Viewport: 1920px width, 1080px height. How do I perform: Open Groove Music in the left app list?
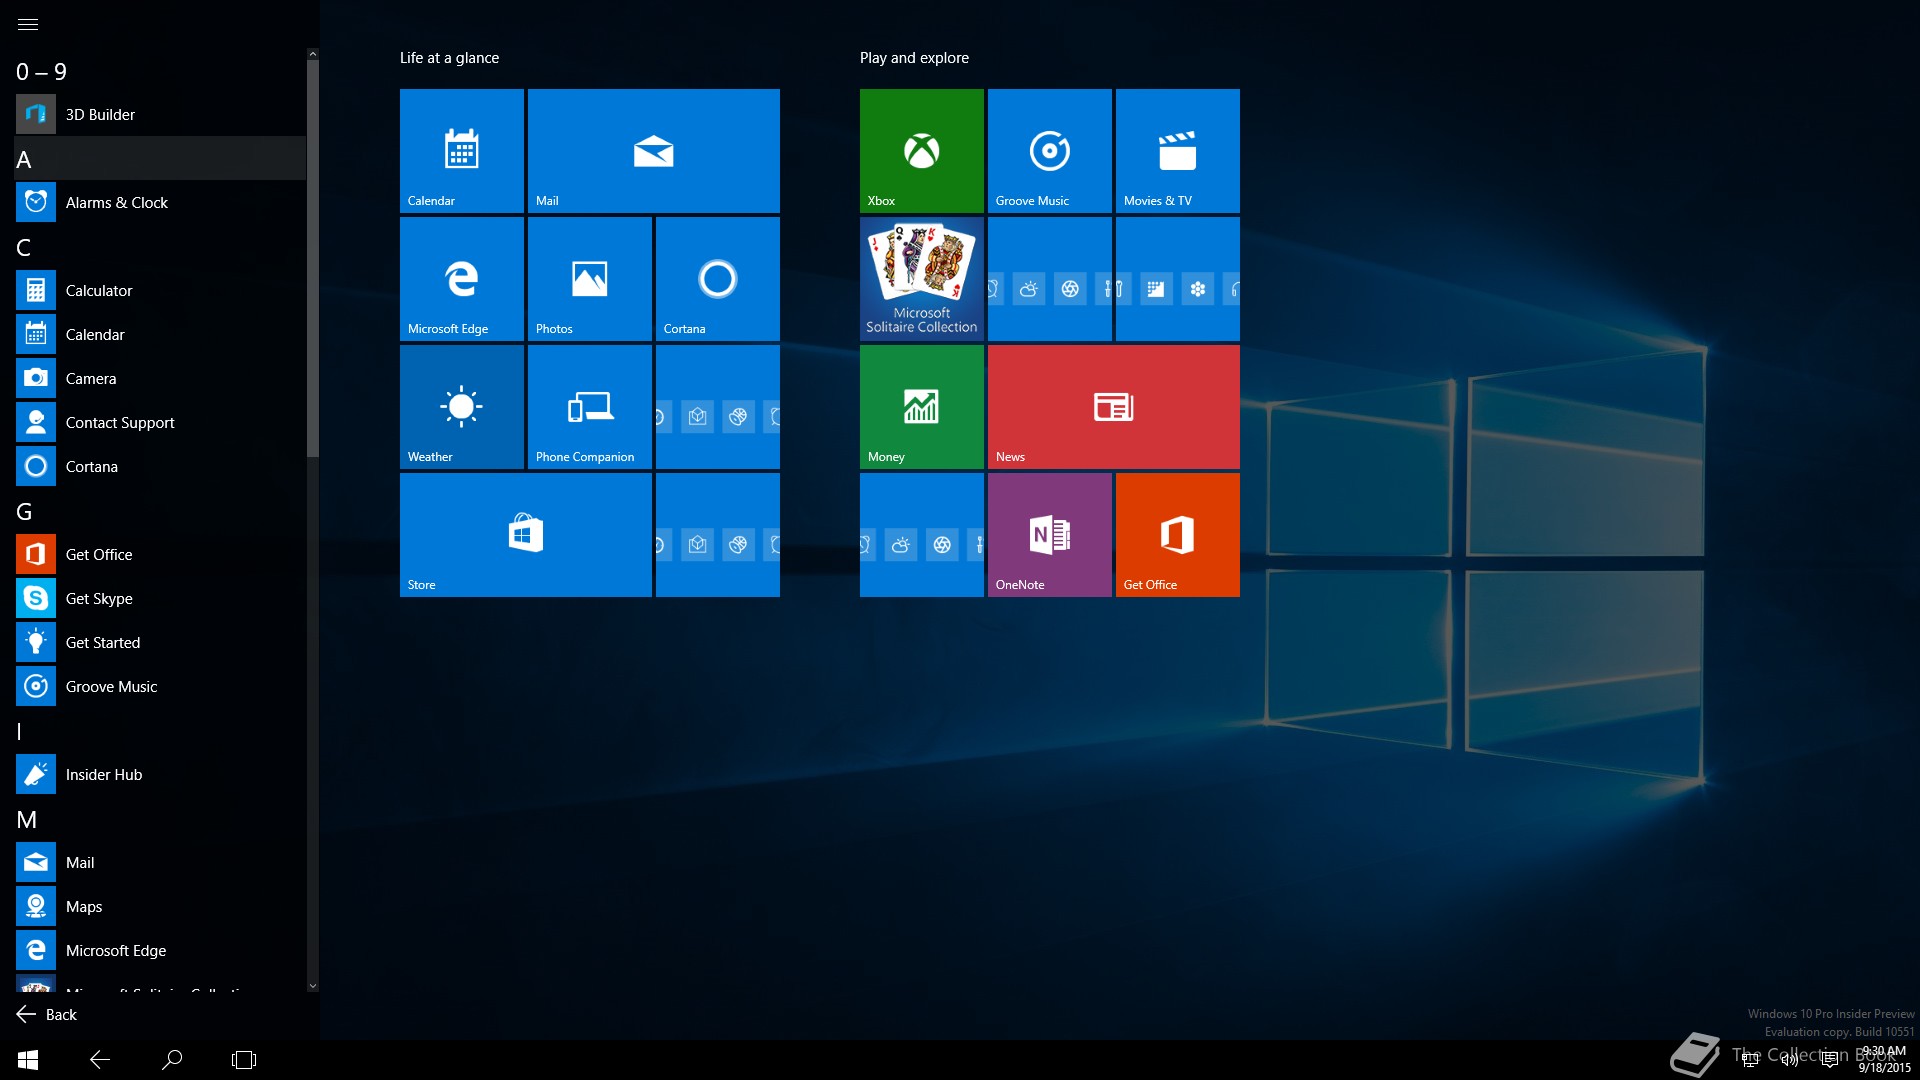(x=161, y=686)
